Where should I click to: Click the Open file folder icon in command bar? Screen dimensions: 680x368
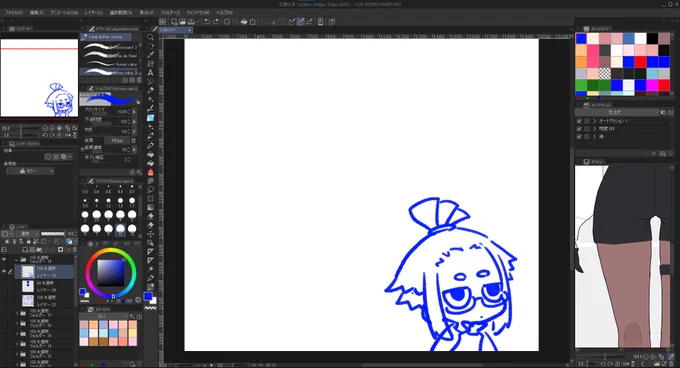pos(183,22)
